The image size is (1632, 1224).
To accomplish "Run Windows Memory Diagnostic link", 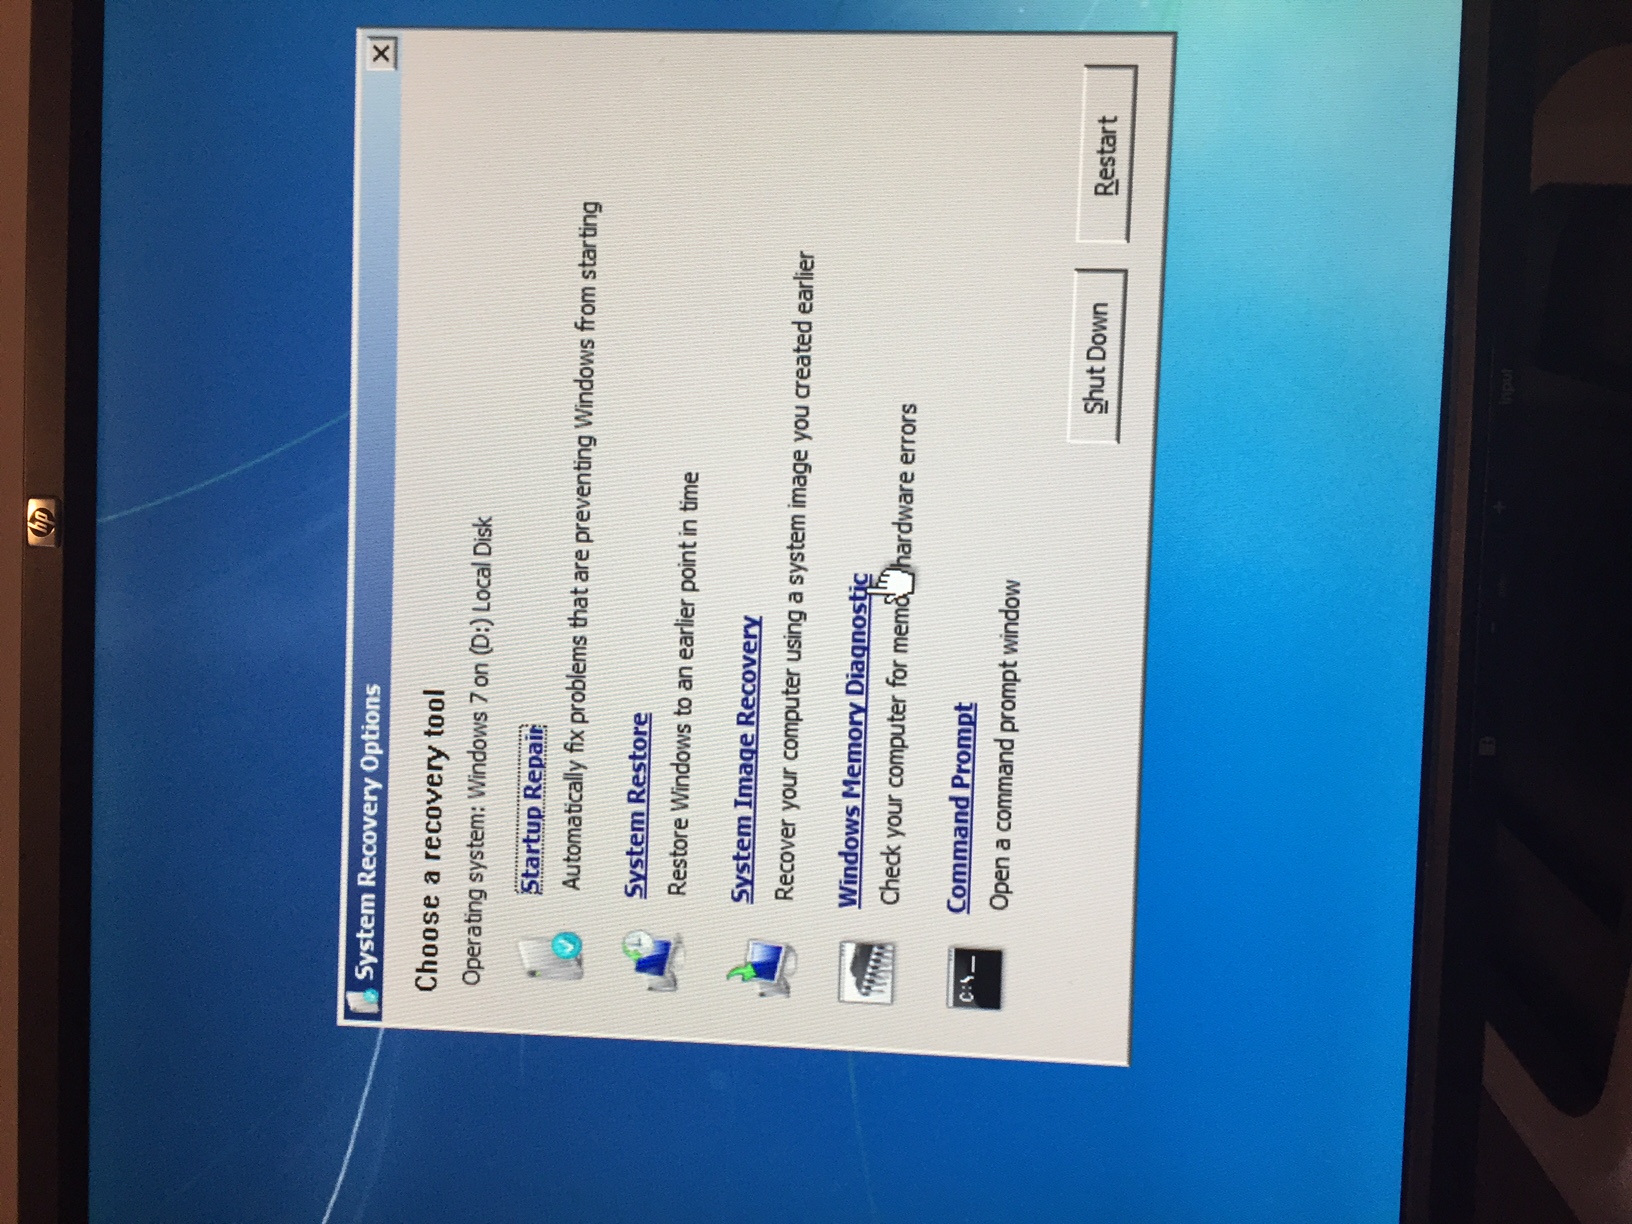I will pyautogui.click(x=853, y=740).
